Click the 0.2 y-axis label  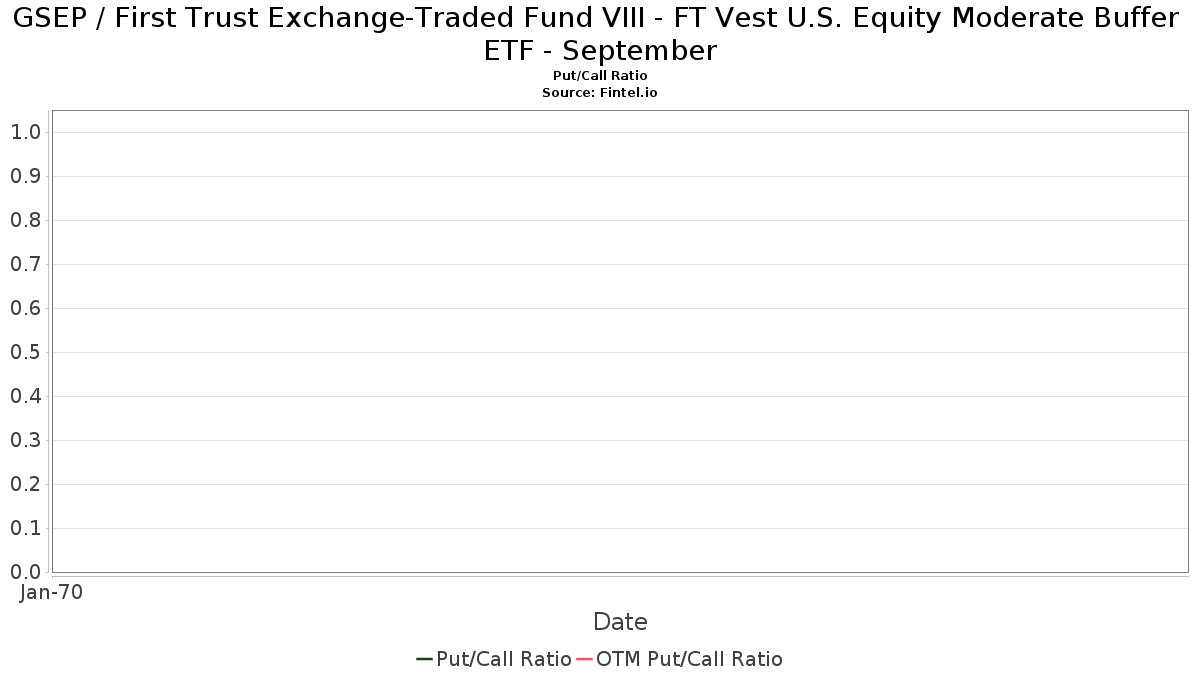pos(25,484)
